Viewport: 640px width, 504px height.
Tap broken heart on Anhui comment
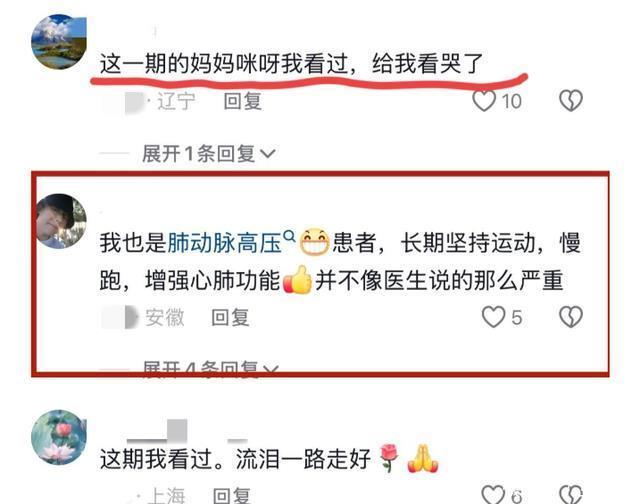pyautogui.click(x=570, y=317)
